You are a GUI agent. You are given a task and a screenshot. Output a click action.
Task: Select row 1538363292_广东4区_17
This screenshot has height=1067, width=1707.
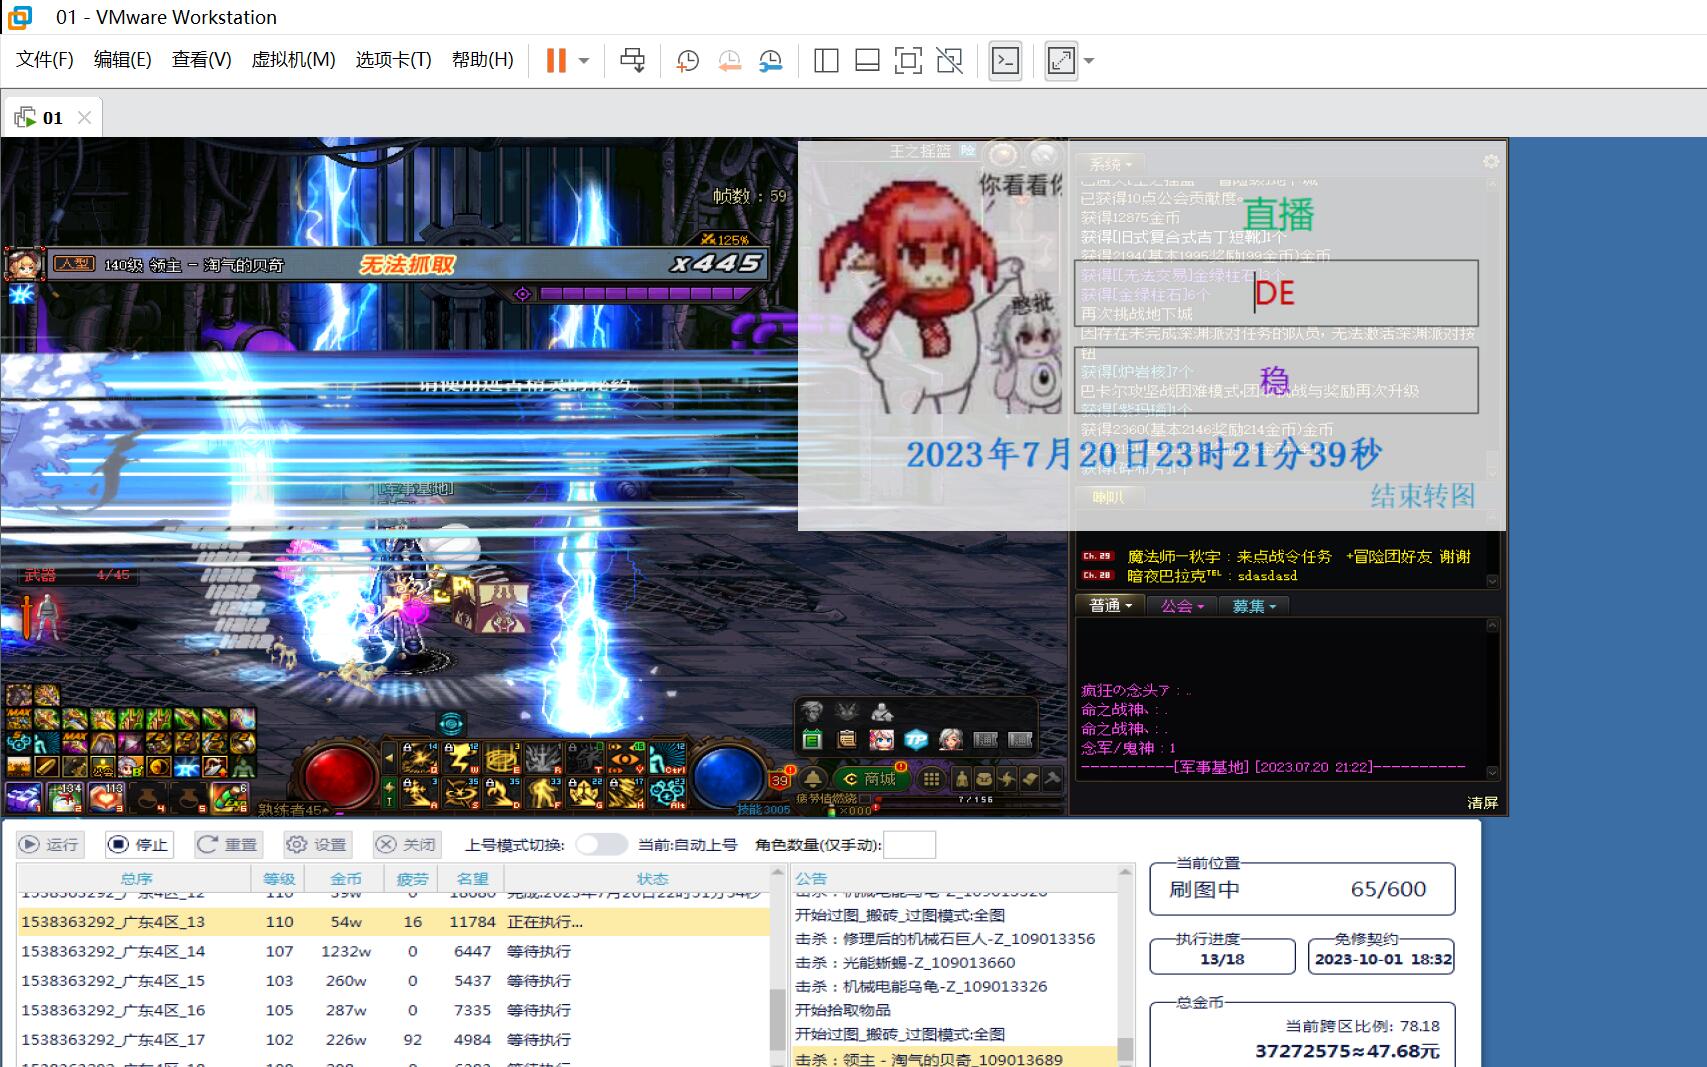(x=394, y=1040)
